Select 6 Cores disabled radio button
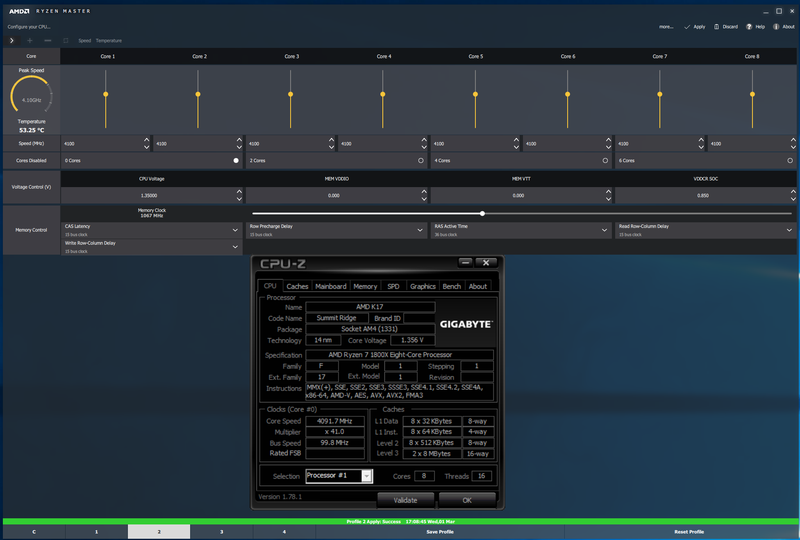 tap(790, 160)
